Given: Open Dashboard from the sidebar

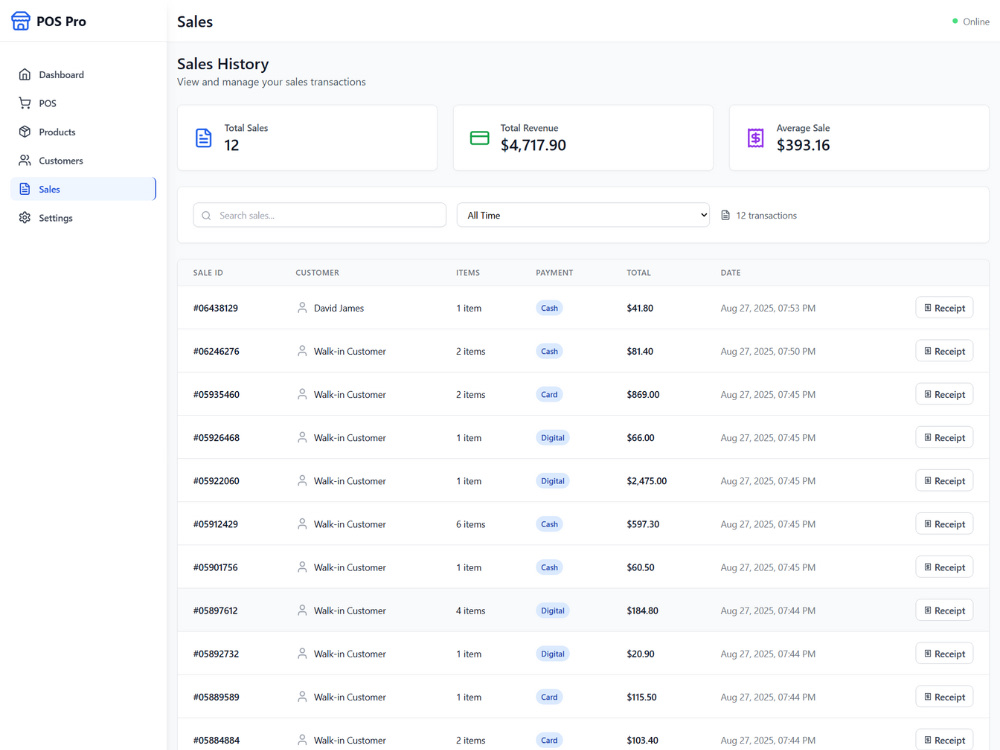Looking at the screenshot, I should pos(83,75).
